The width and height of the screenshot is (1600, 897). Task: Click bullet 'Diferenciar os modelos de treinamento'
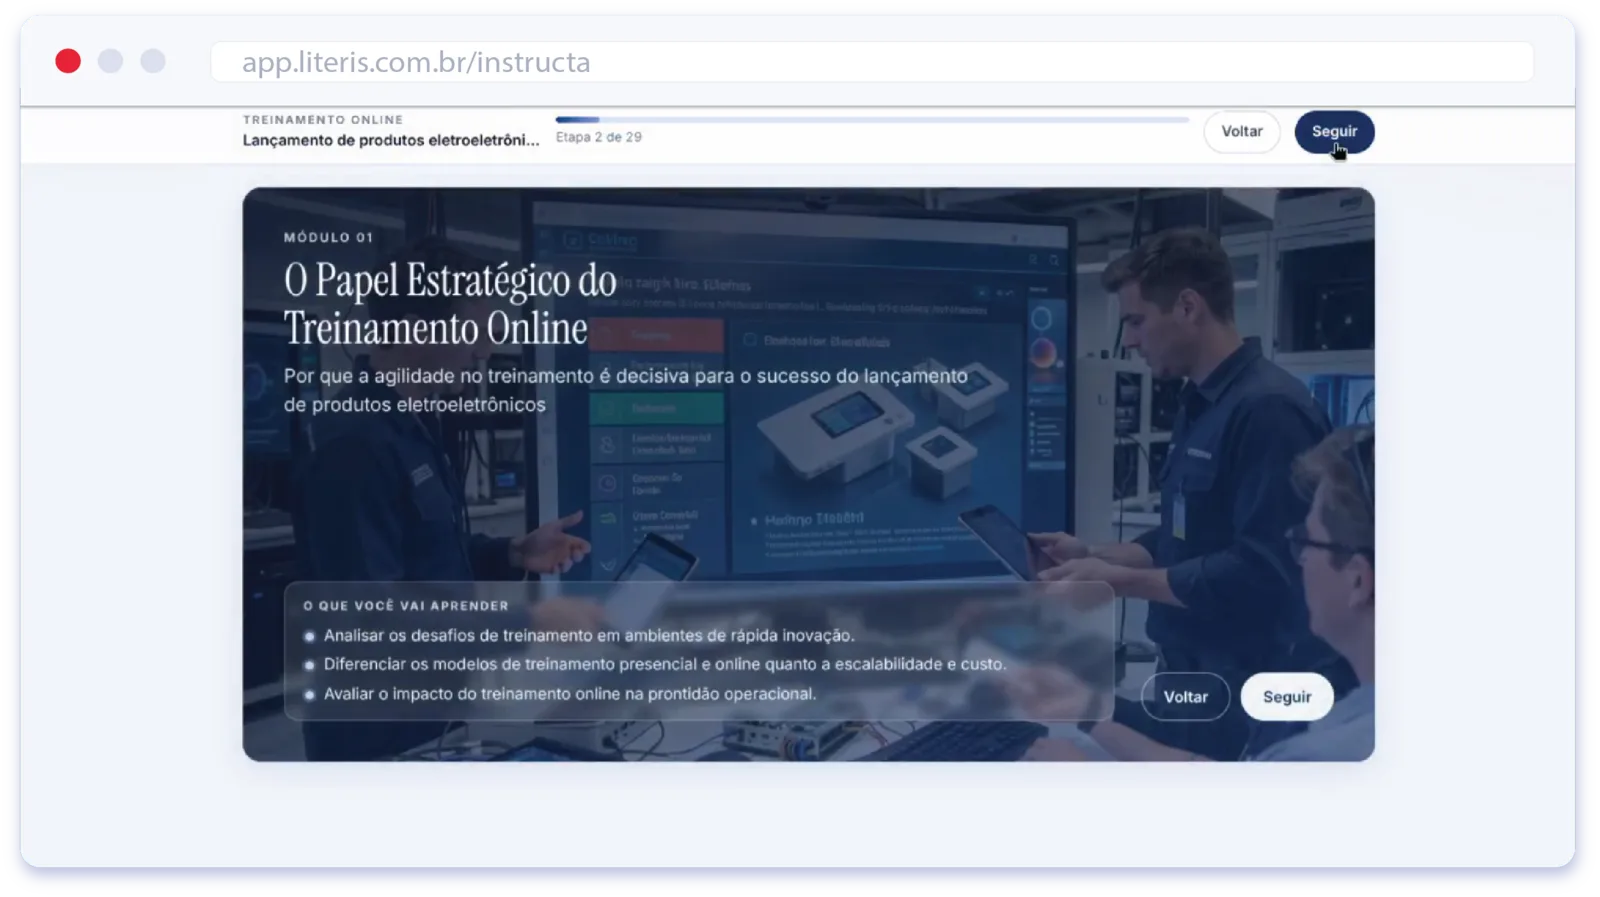tap(665, 664)
